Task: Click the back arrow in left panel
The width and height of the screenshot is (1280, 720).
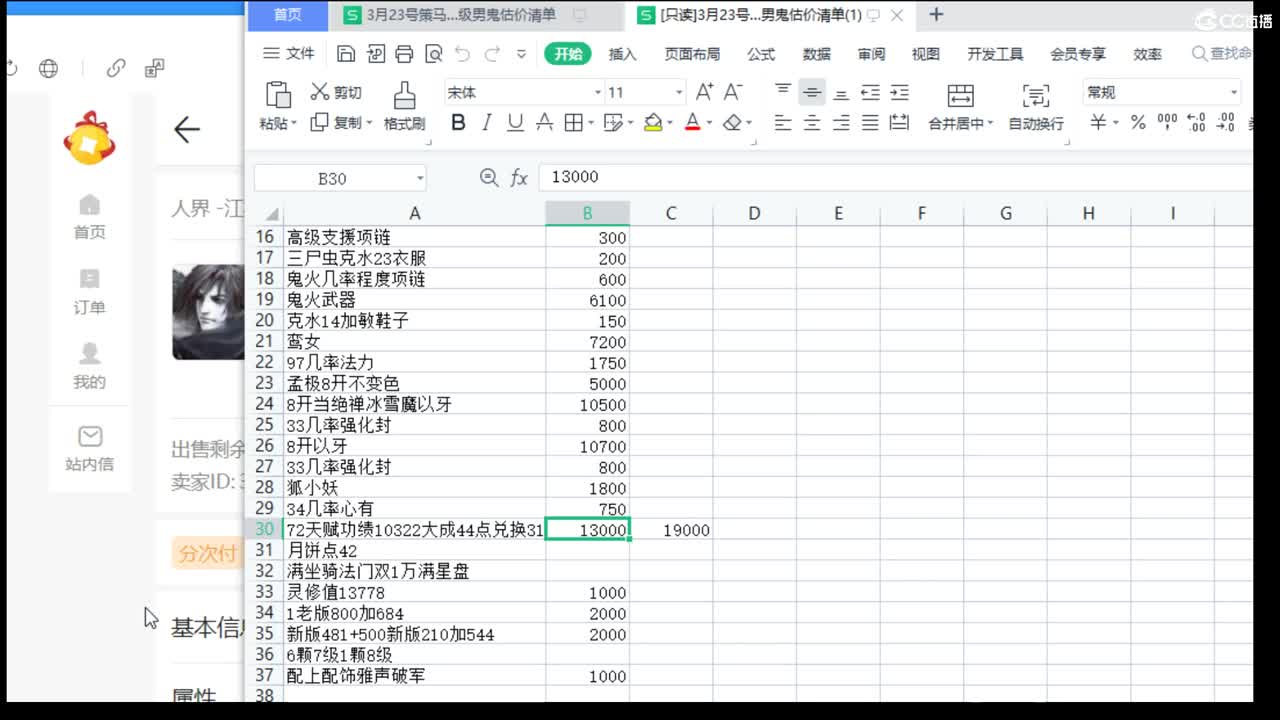Action: [187, 129]
